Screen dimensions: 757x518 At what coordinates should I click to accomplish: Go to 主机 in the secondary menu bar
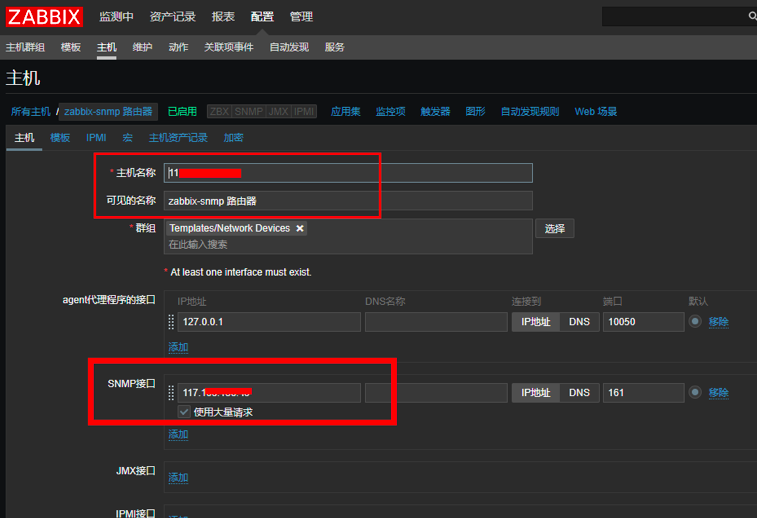pos(107,47)
